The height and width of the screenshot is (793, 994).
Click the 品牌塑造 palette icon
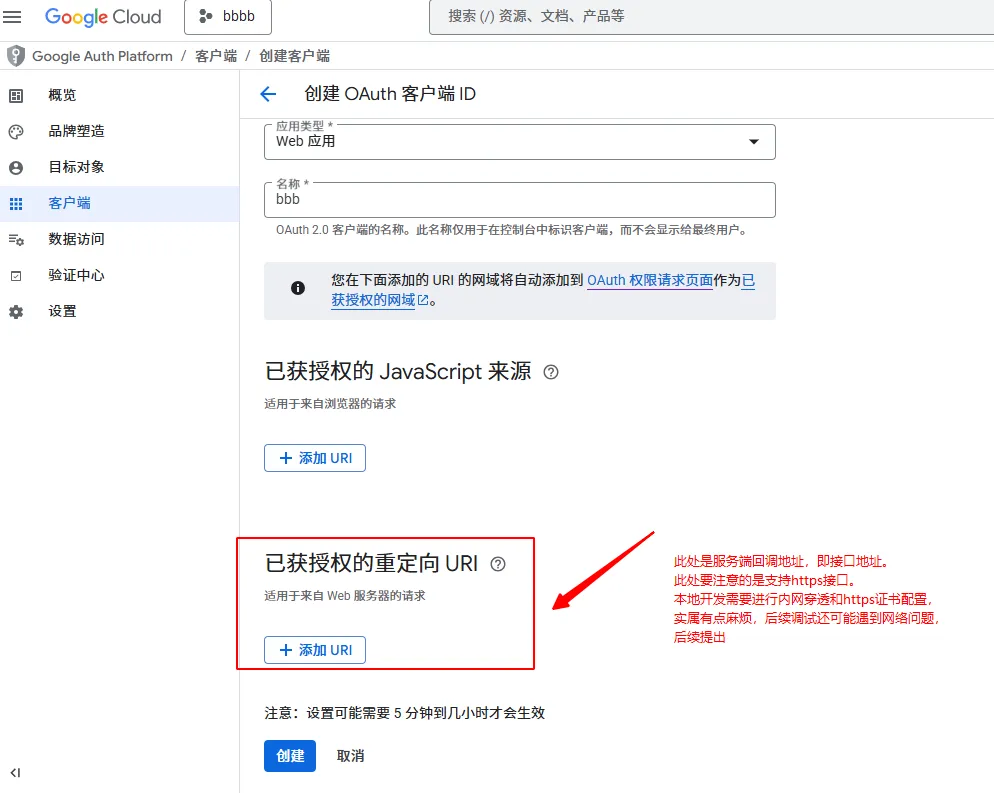point(16,131)
